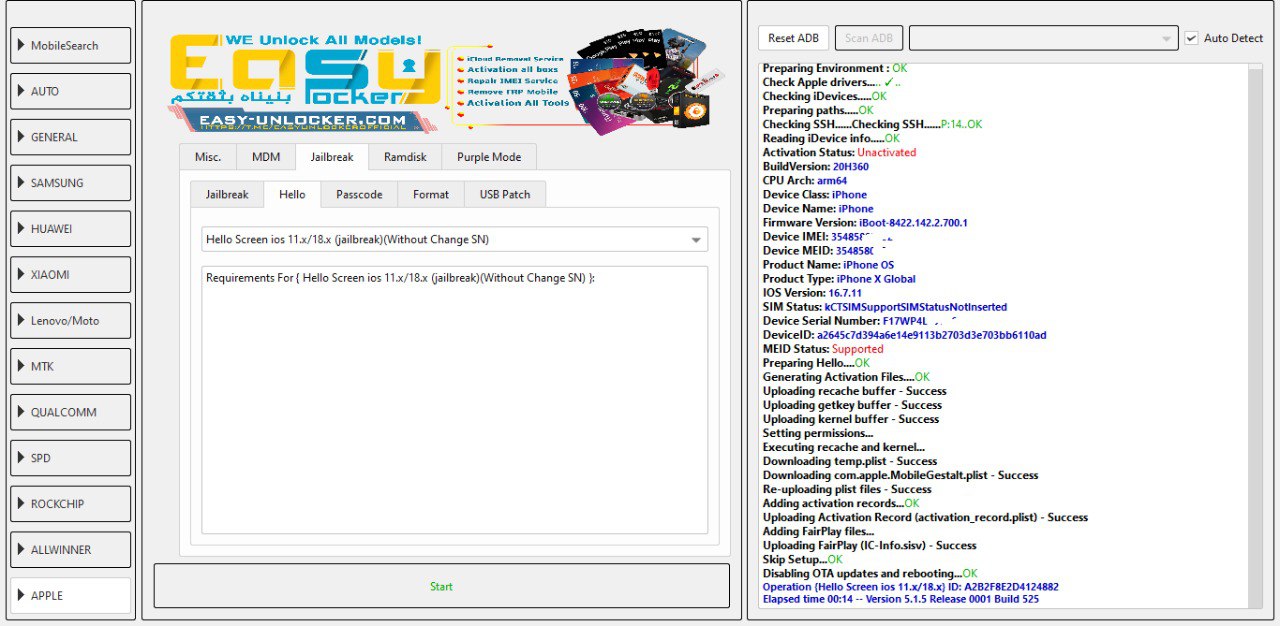Viewport: 1280px width, 626px height.
Task: Click the 'Re-uploading plist files - Success' line
Action: click(847, 489)
